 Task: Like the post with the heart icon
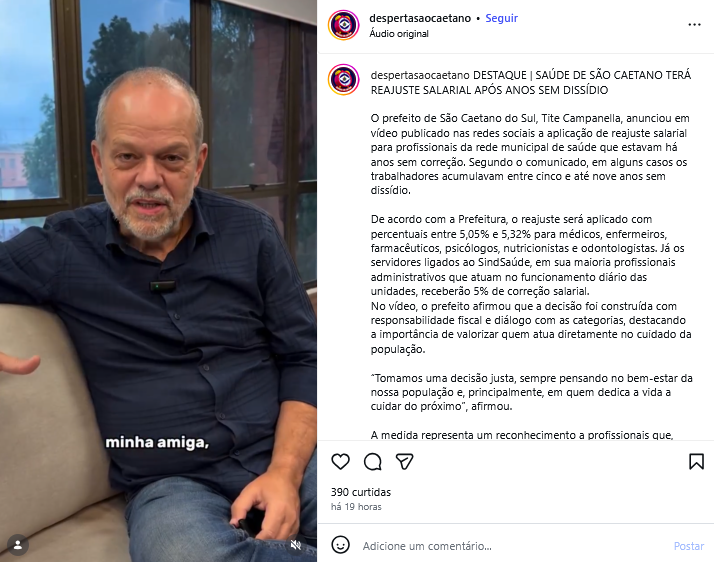tap(340, 461)
